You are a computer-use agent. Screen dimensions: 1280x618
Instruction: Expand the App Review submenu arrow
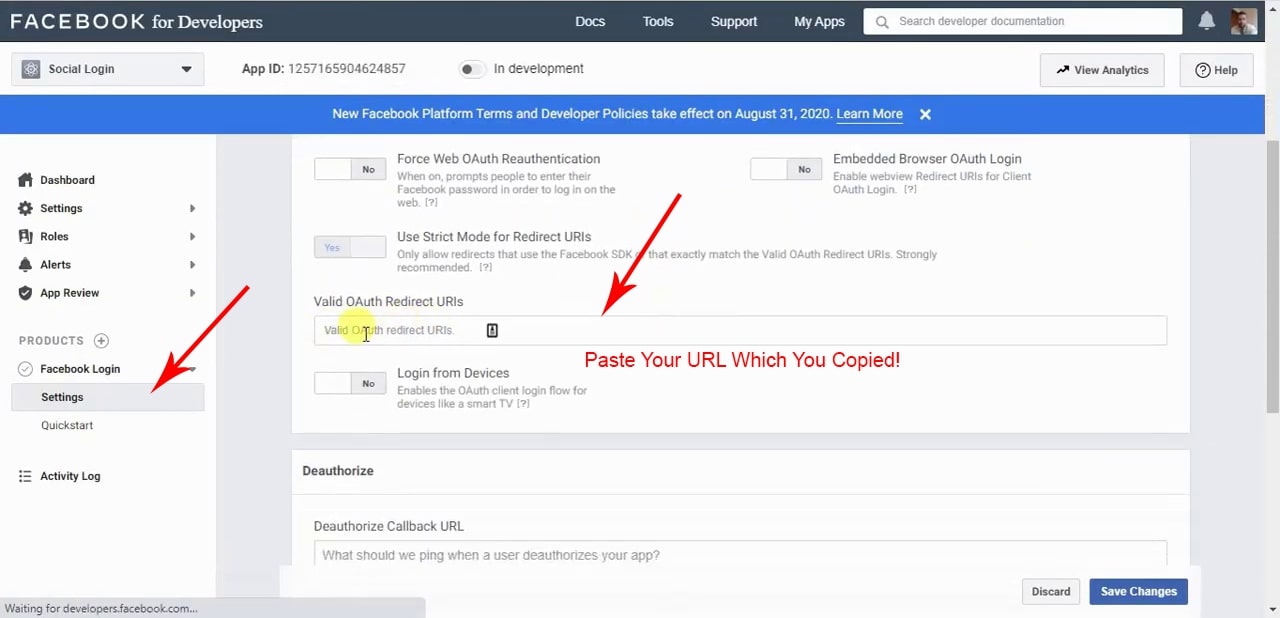[192, 293]
